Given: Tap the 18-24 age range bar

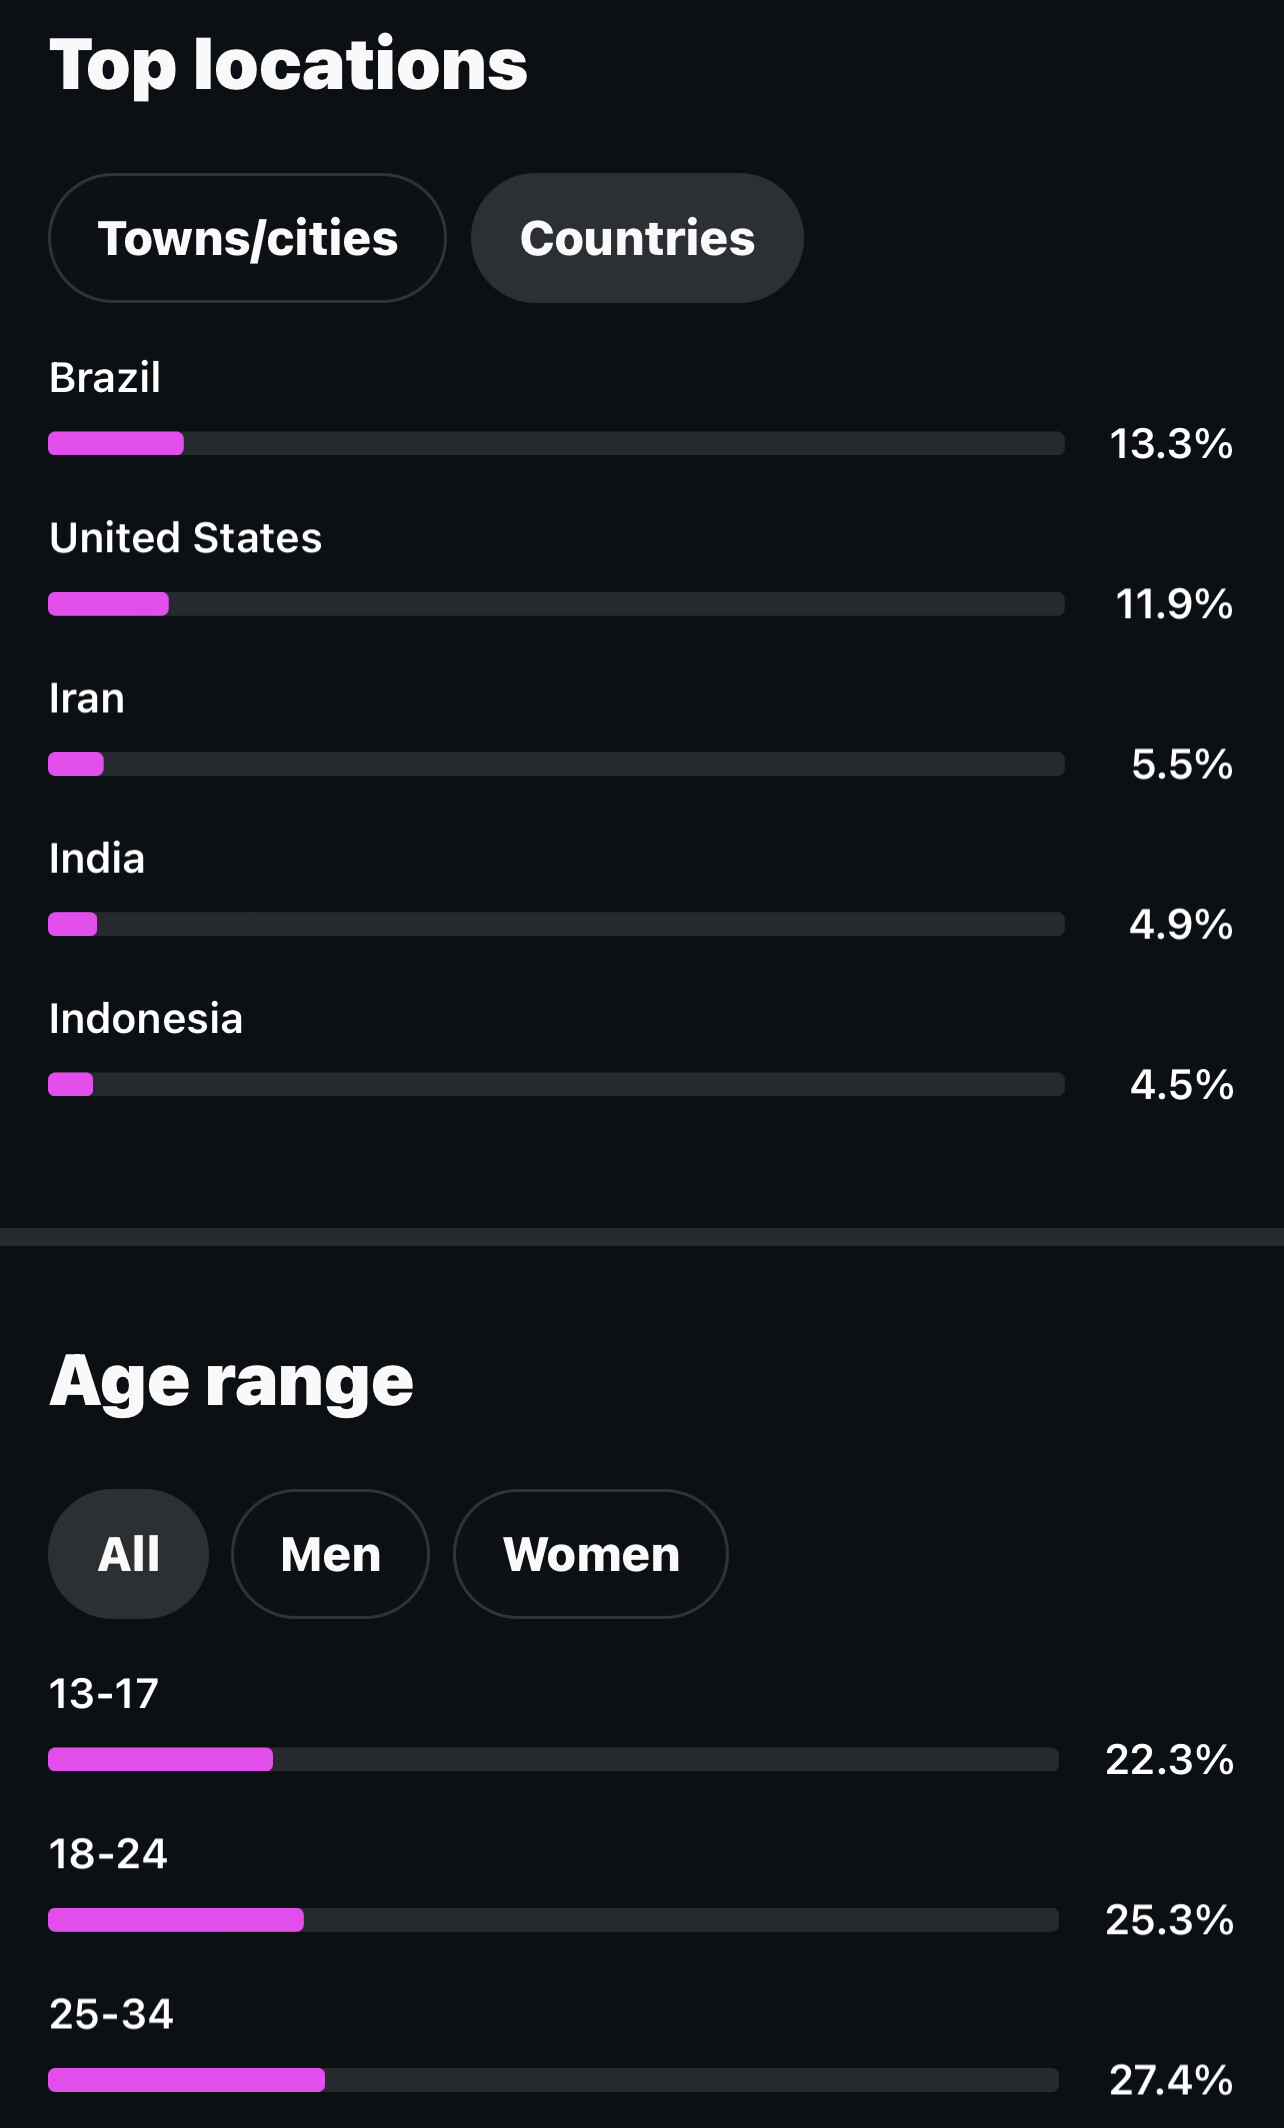Looking at the screenshot, I should (553, 1920).
